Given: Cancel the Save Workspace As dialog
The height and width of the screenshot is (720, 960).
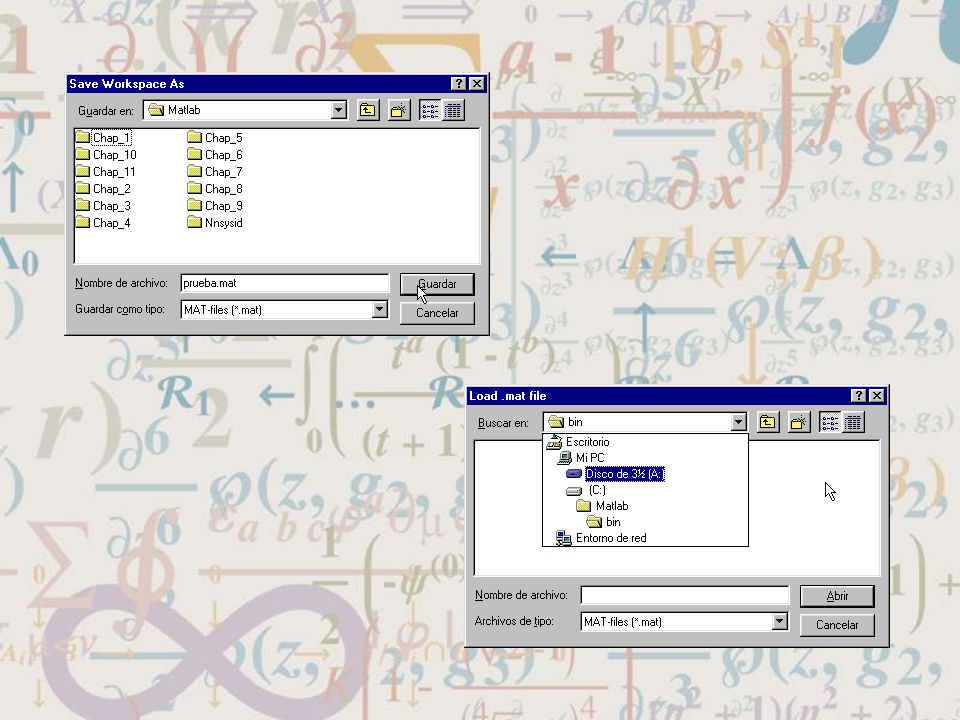Looking at the screenshot, I should click(x=437, y=313).
